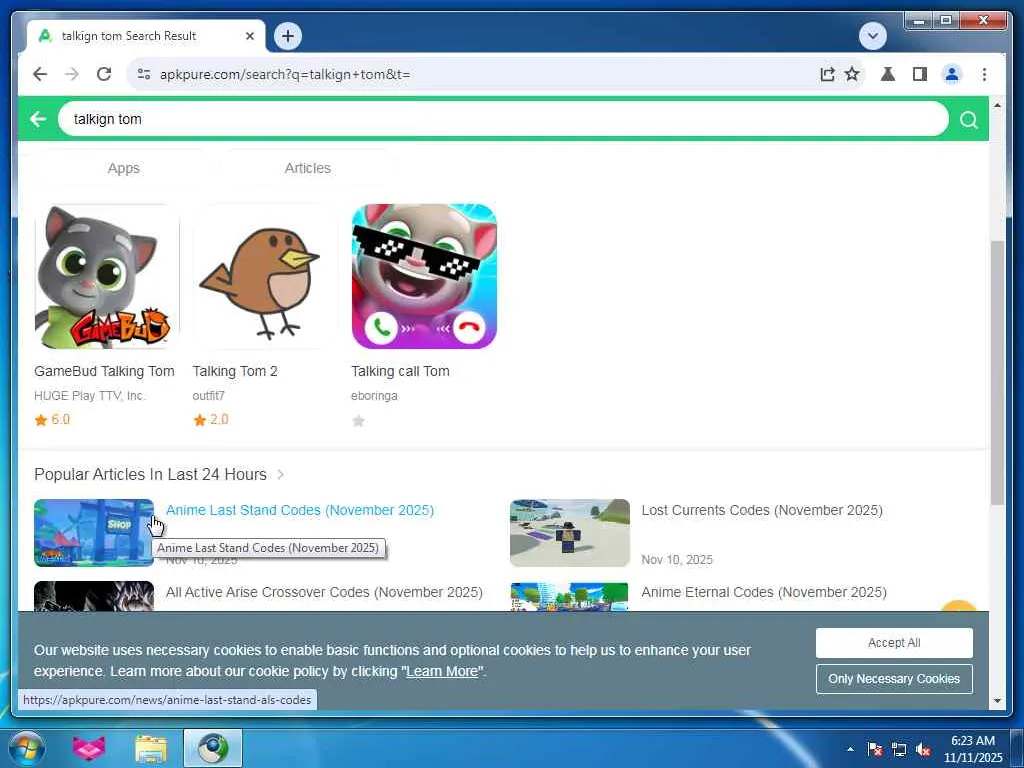
Task: Open the Windows Start menu
Action: tap(26, 748)
